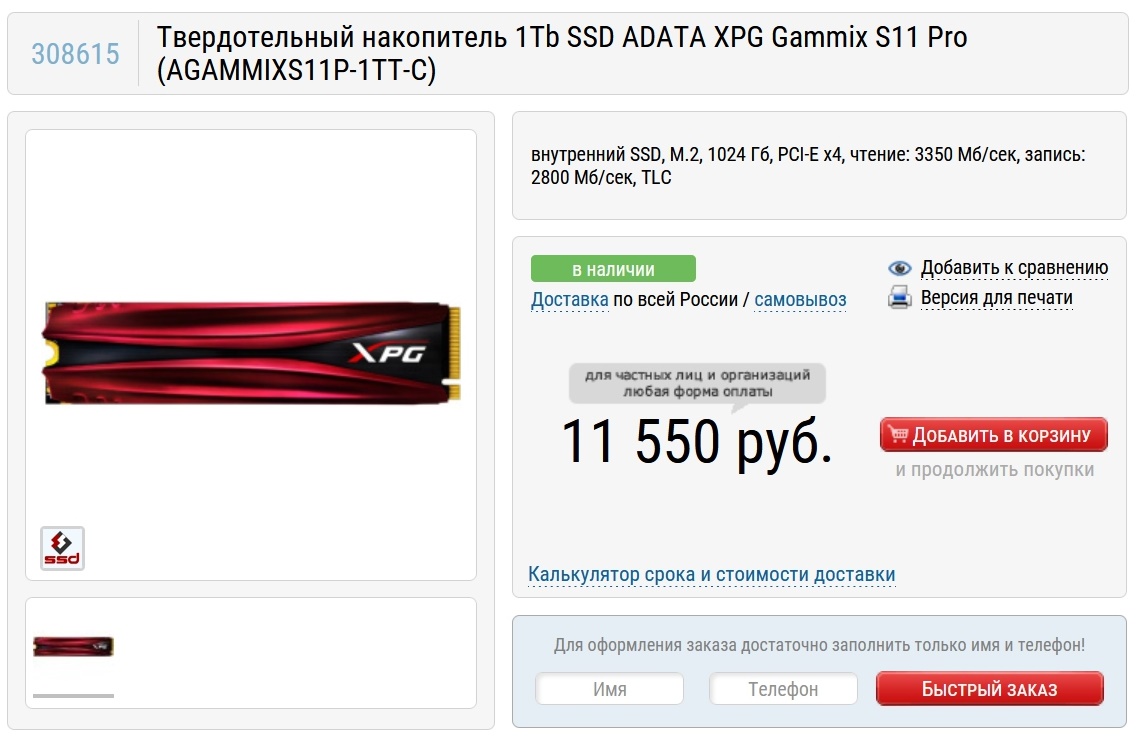Click the 11 550 руб. price

point(697,442)
